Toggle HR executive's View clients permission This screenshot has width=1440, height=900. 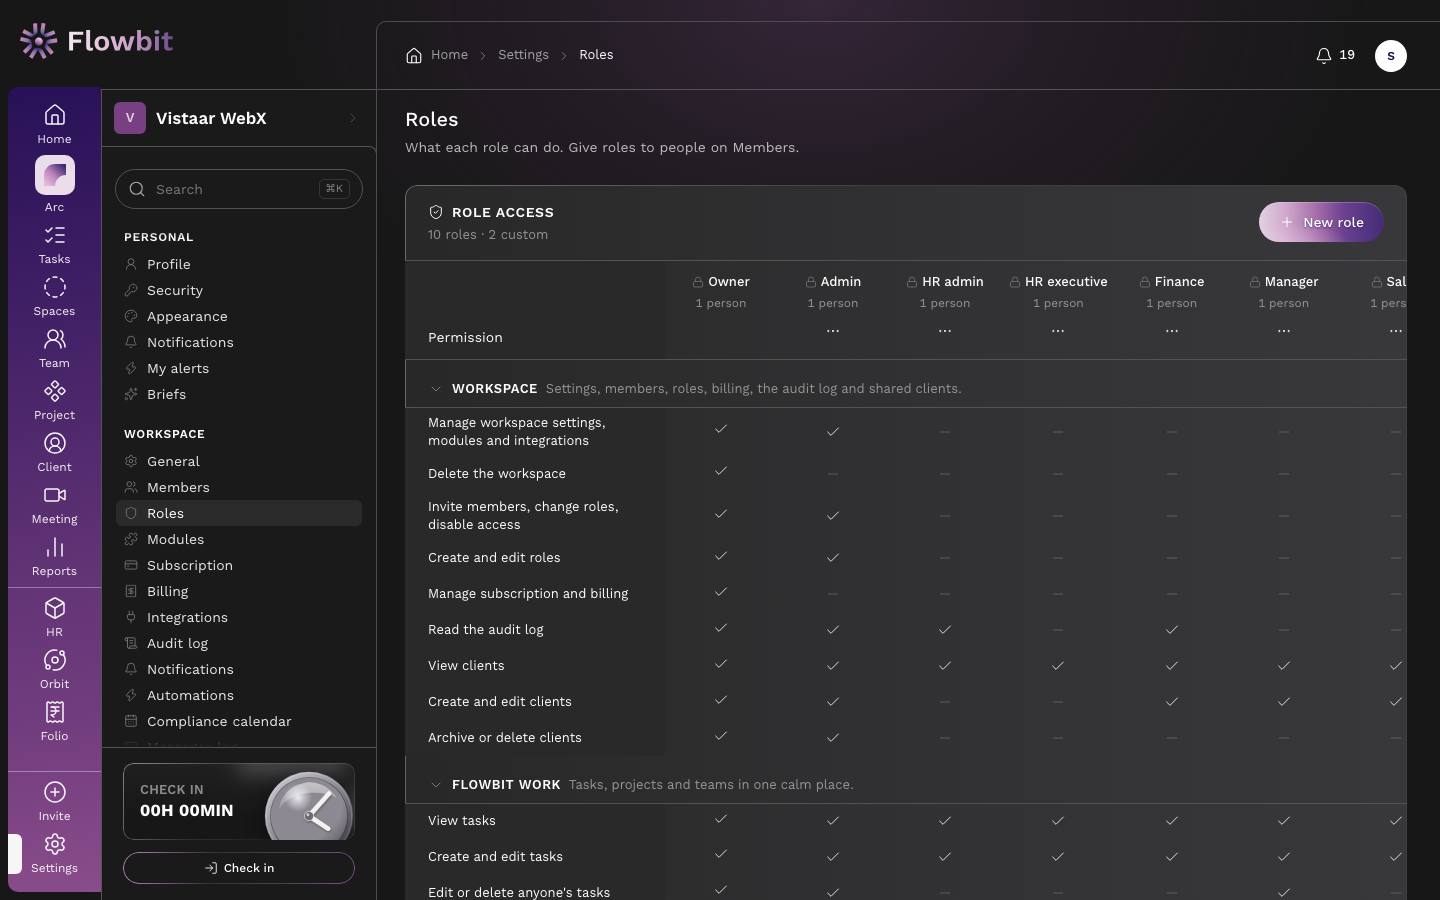point(1058,666)
